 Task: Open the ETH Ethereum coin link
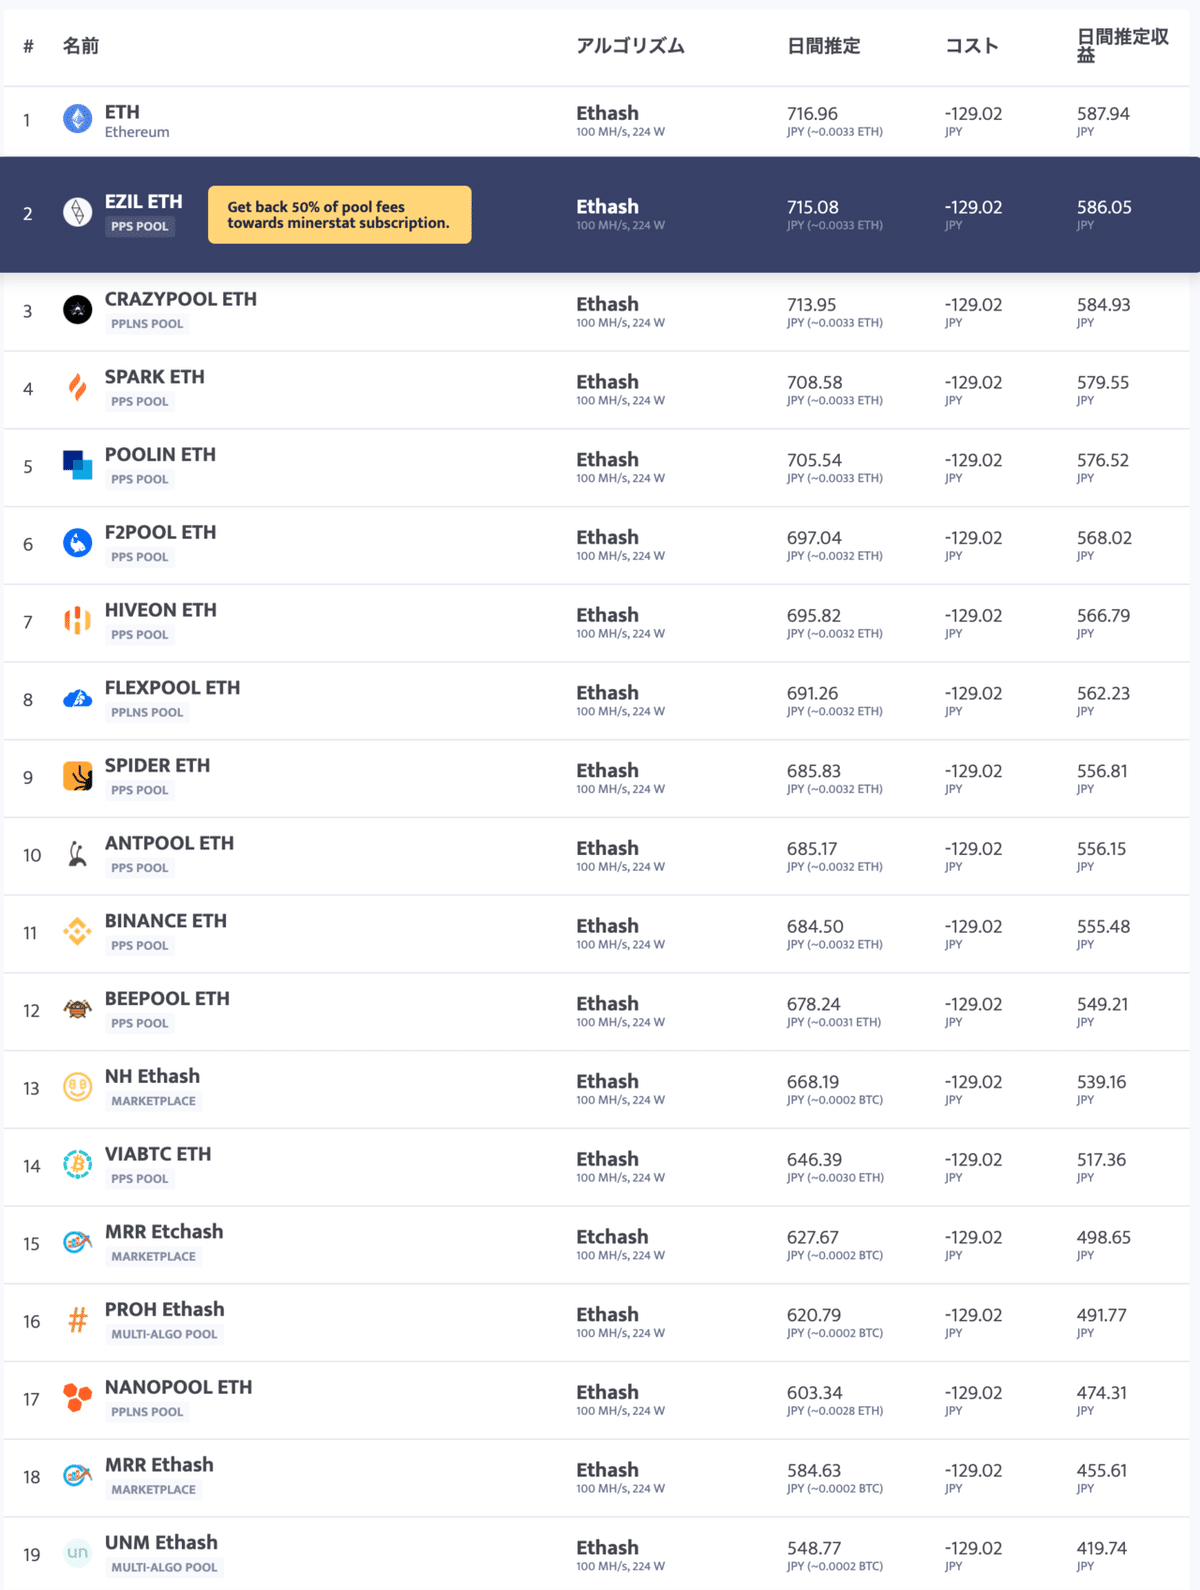tap(122, 112)
